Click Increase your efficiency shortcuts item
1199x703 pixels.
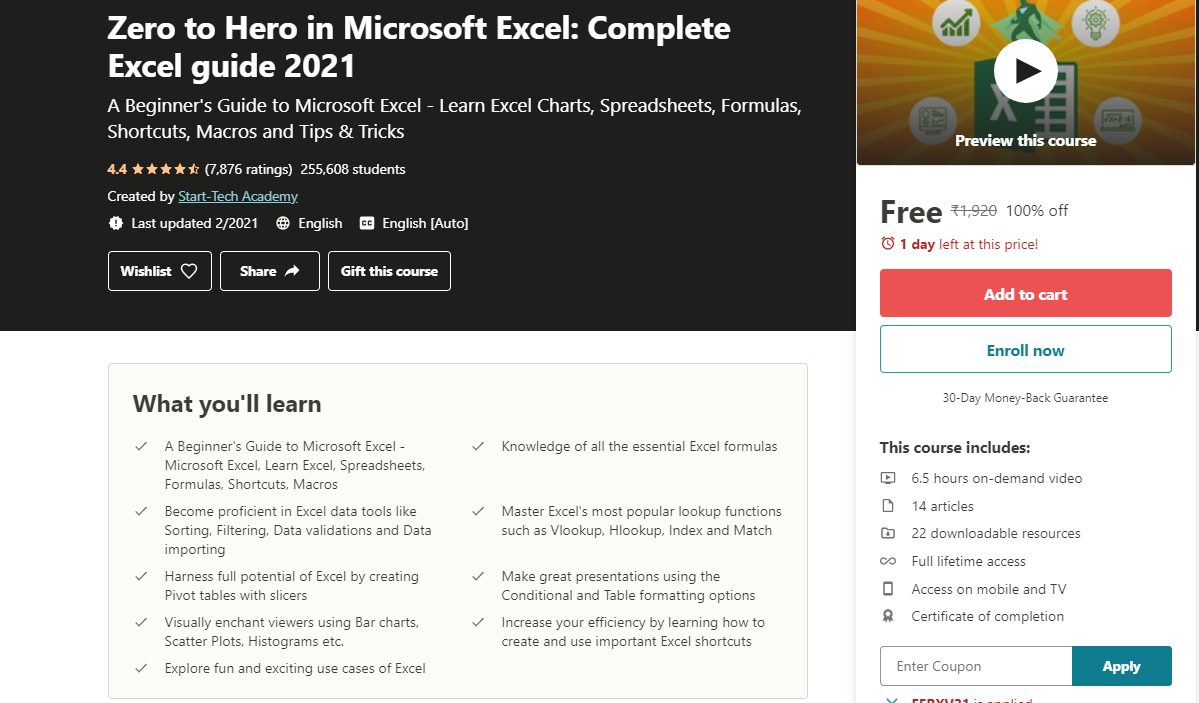(x=633, y=632)
